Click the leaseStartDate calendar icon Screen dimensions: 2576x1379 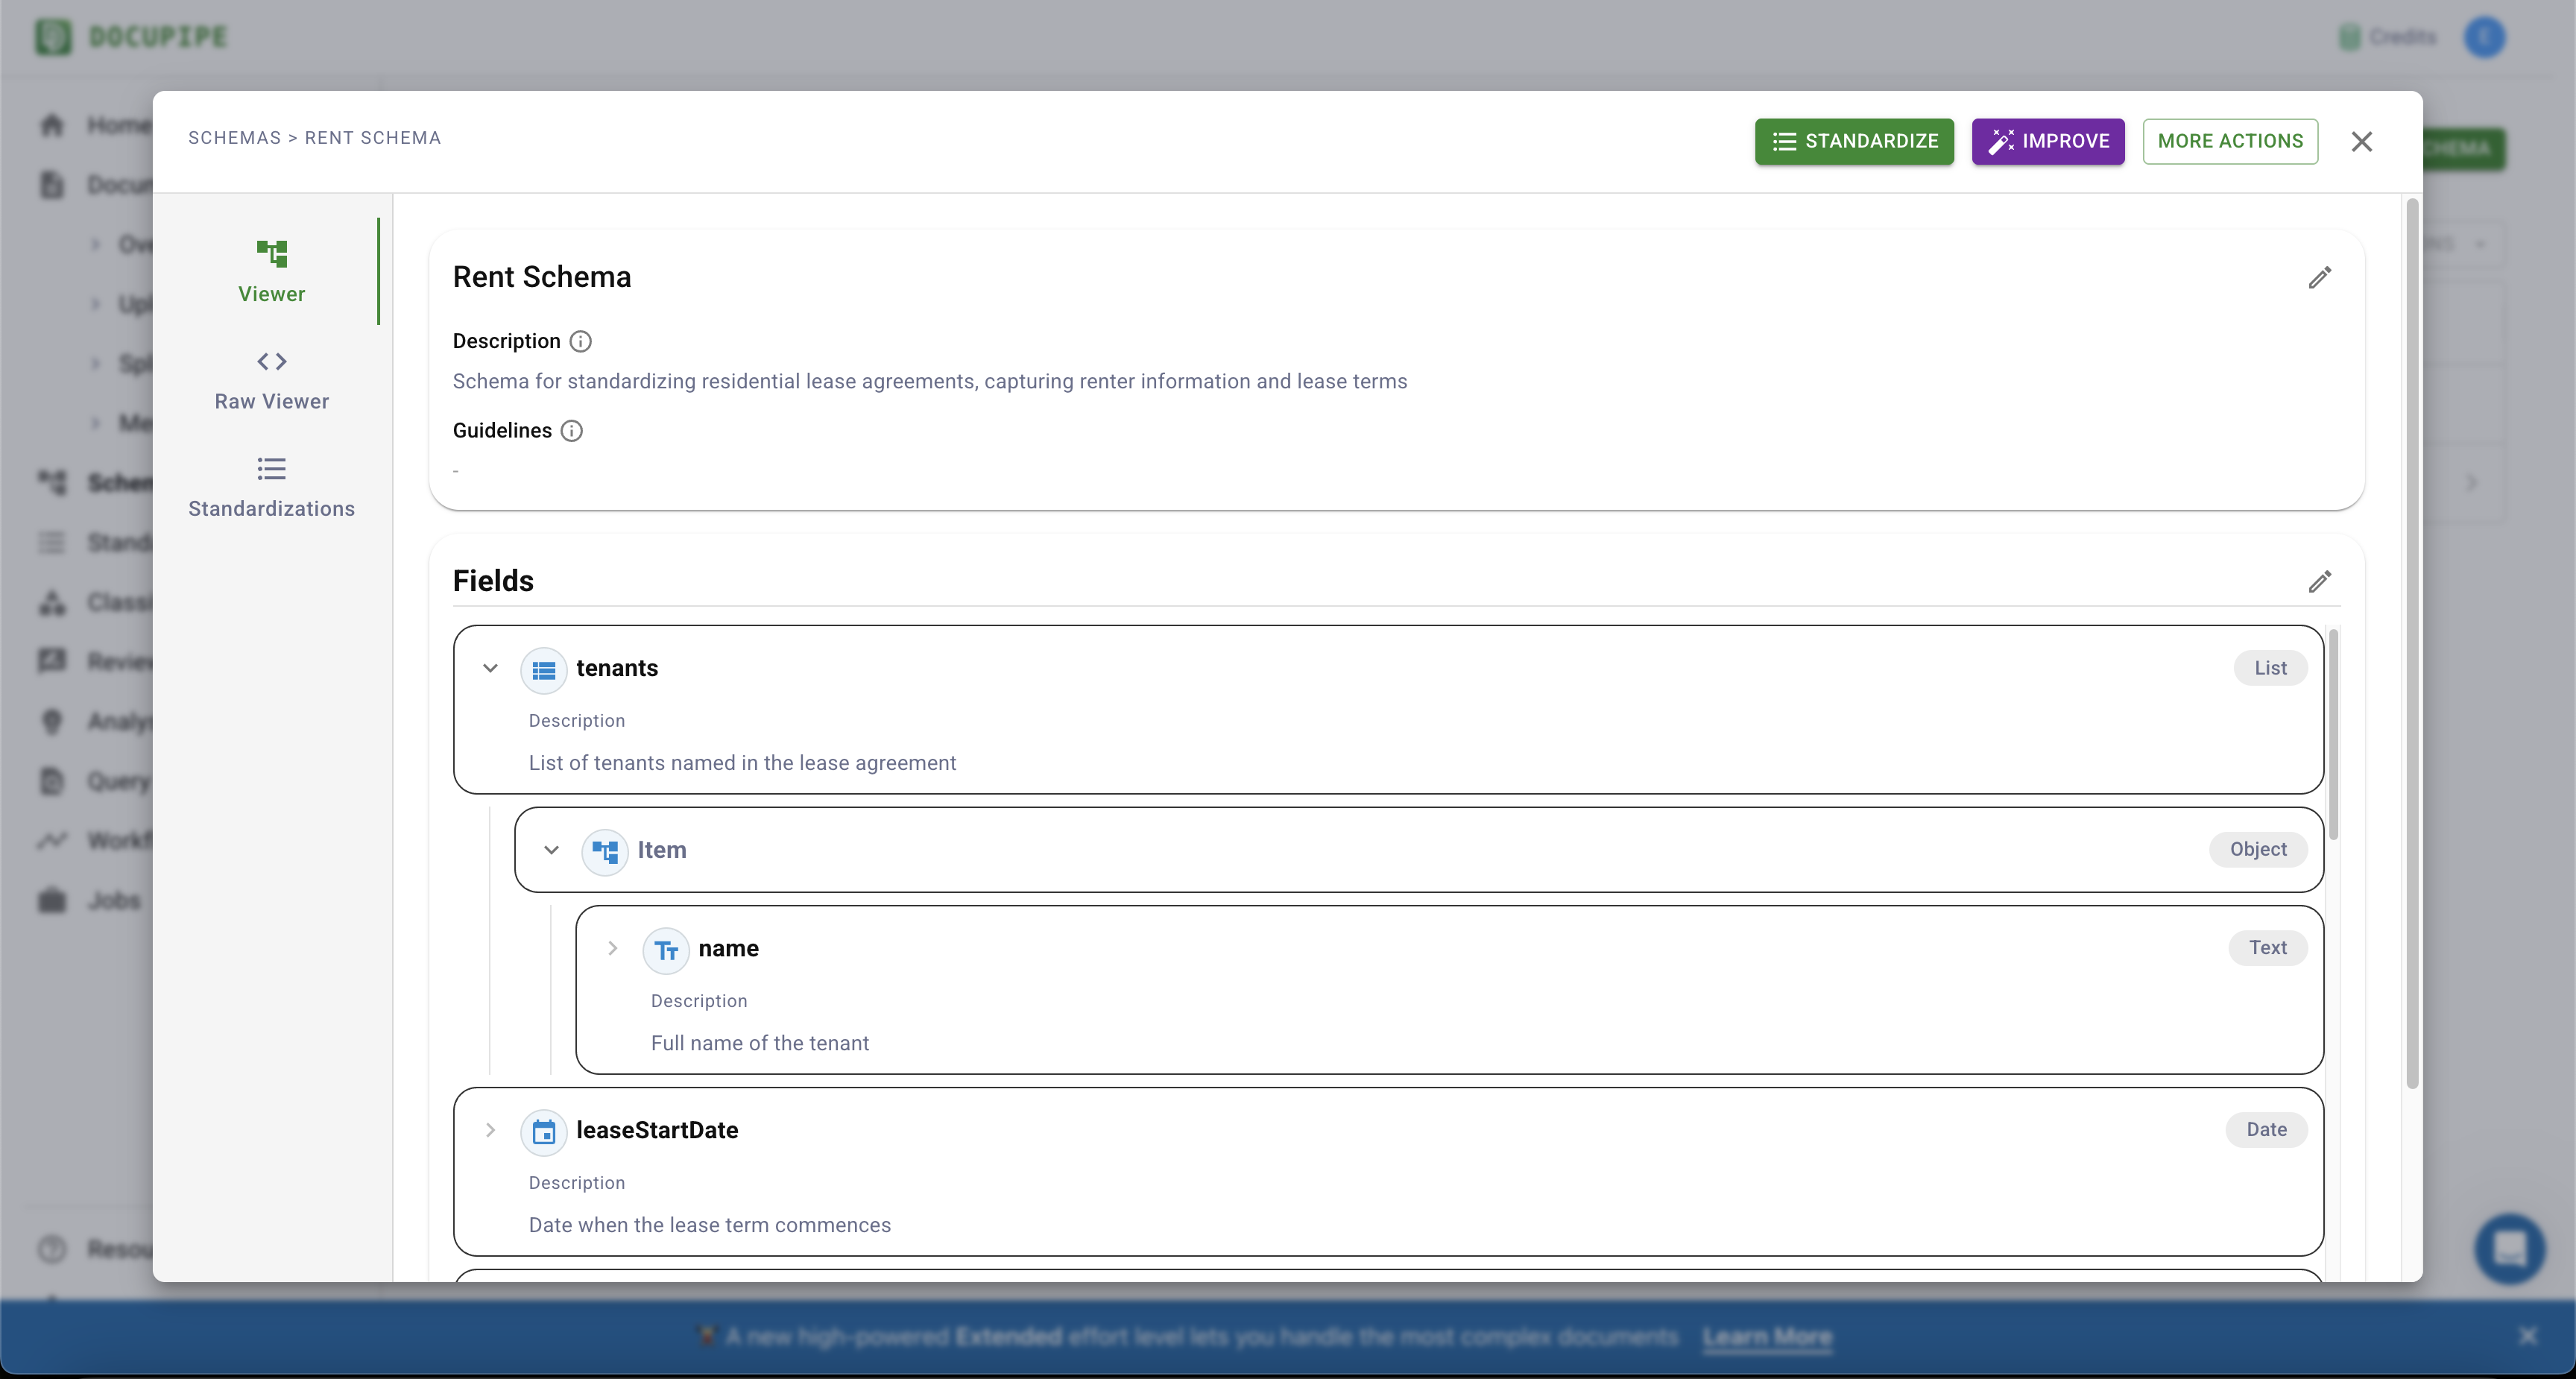543,1131
